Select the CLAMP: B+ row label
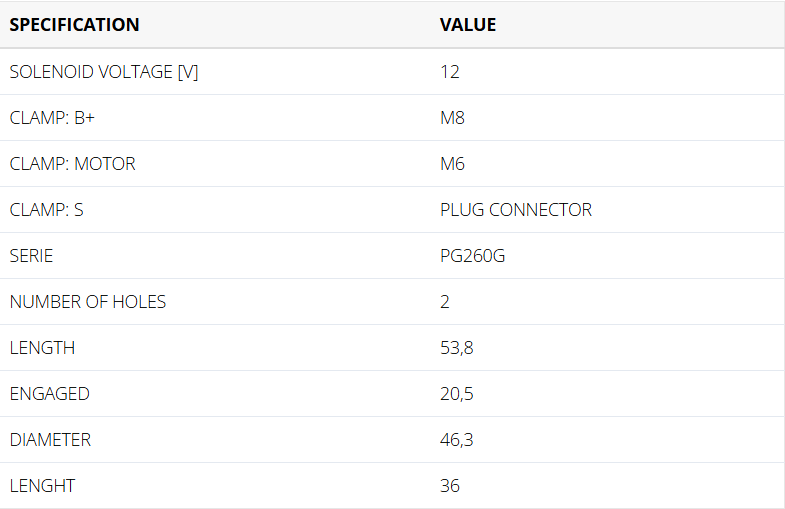Viewport: 785px width, 509px height. [x=52, y=118]
